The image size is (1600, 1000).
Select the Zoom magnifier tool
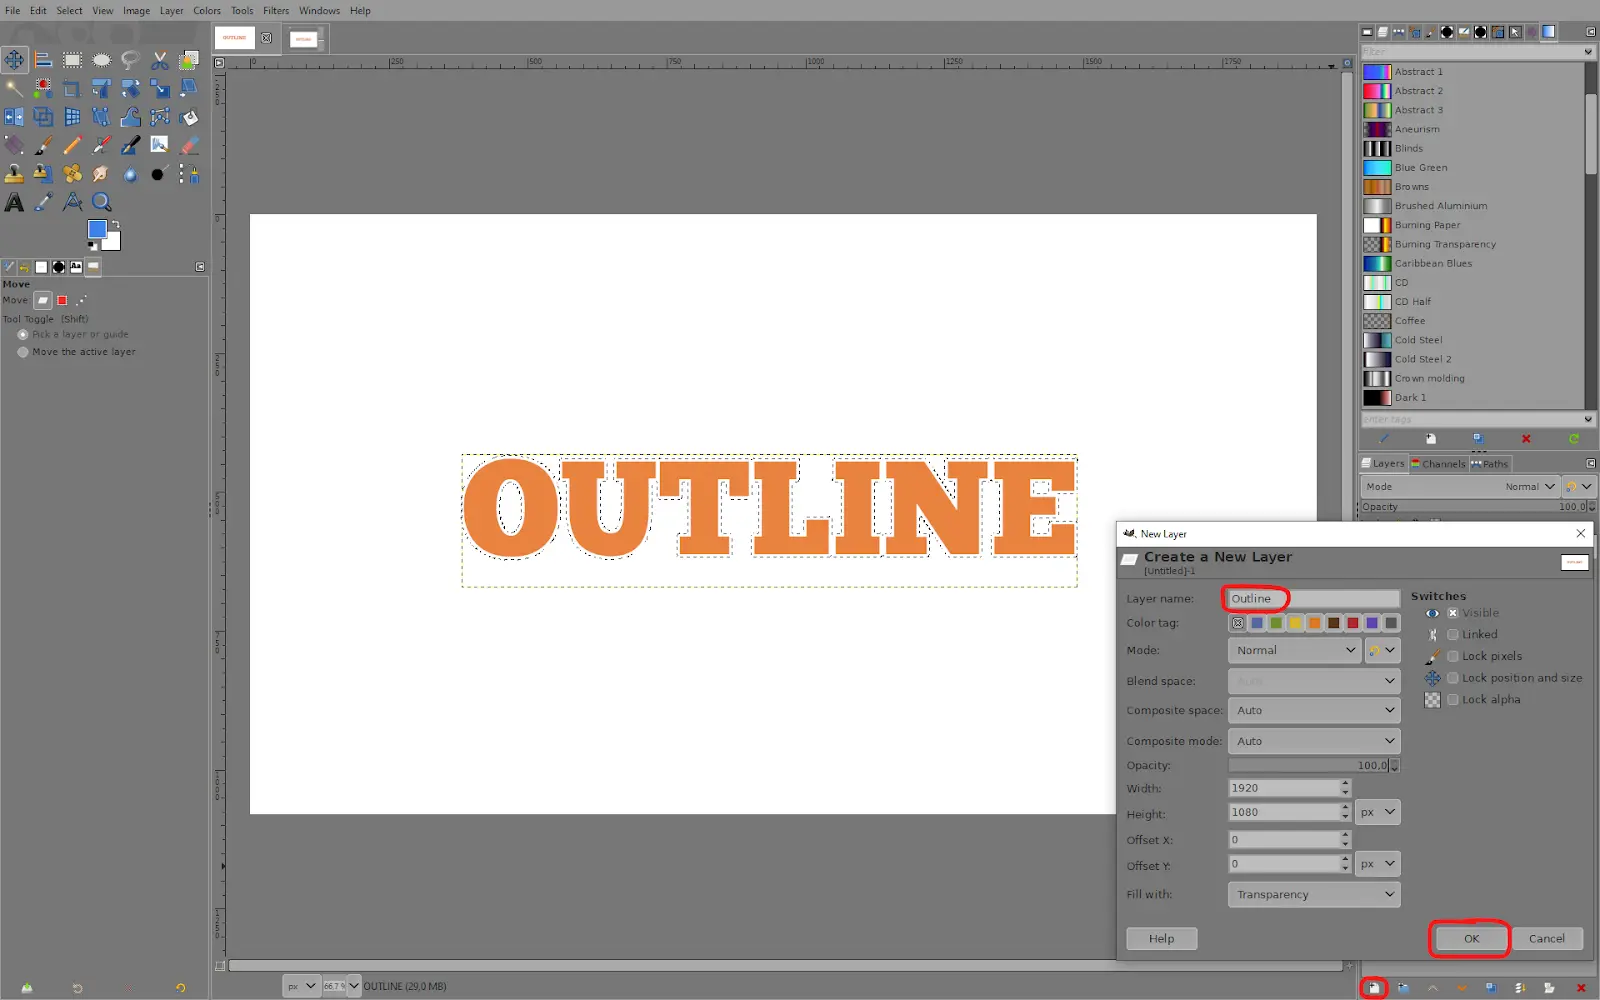101,203
